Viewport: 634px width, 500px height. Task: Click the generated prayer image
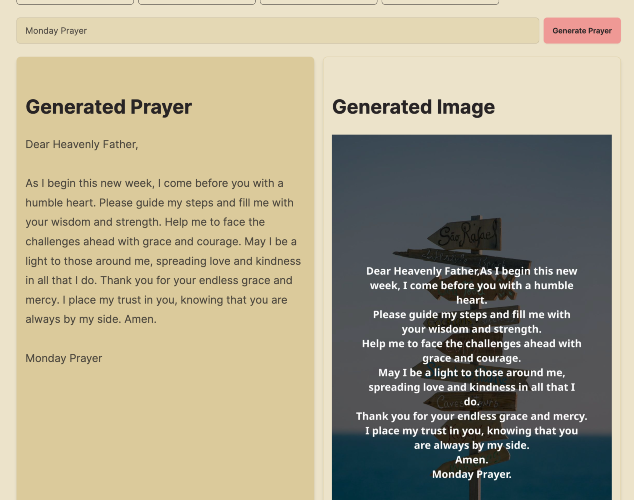tap(471, 317)
